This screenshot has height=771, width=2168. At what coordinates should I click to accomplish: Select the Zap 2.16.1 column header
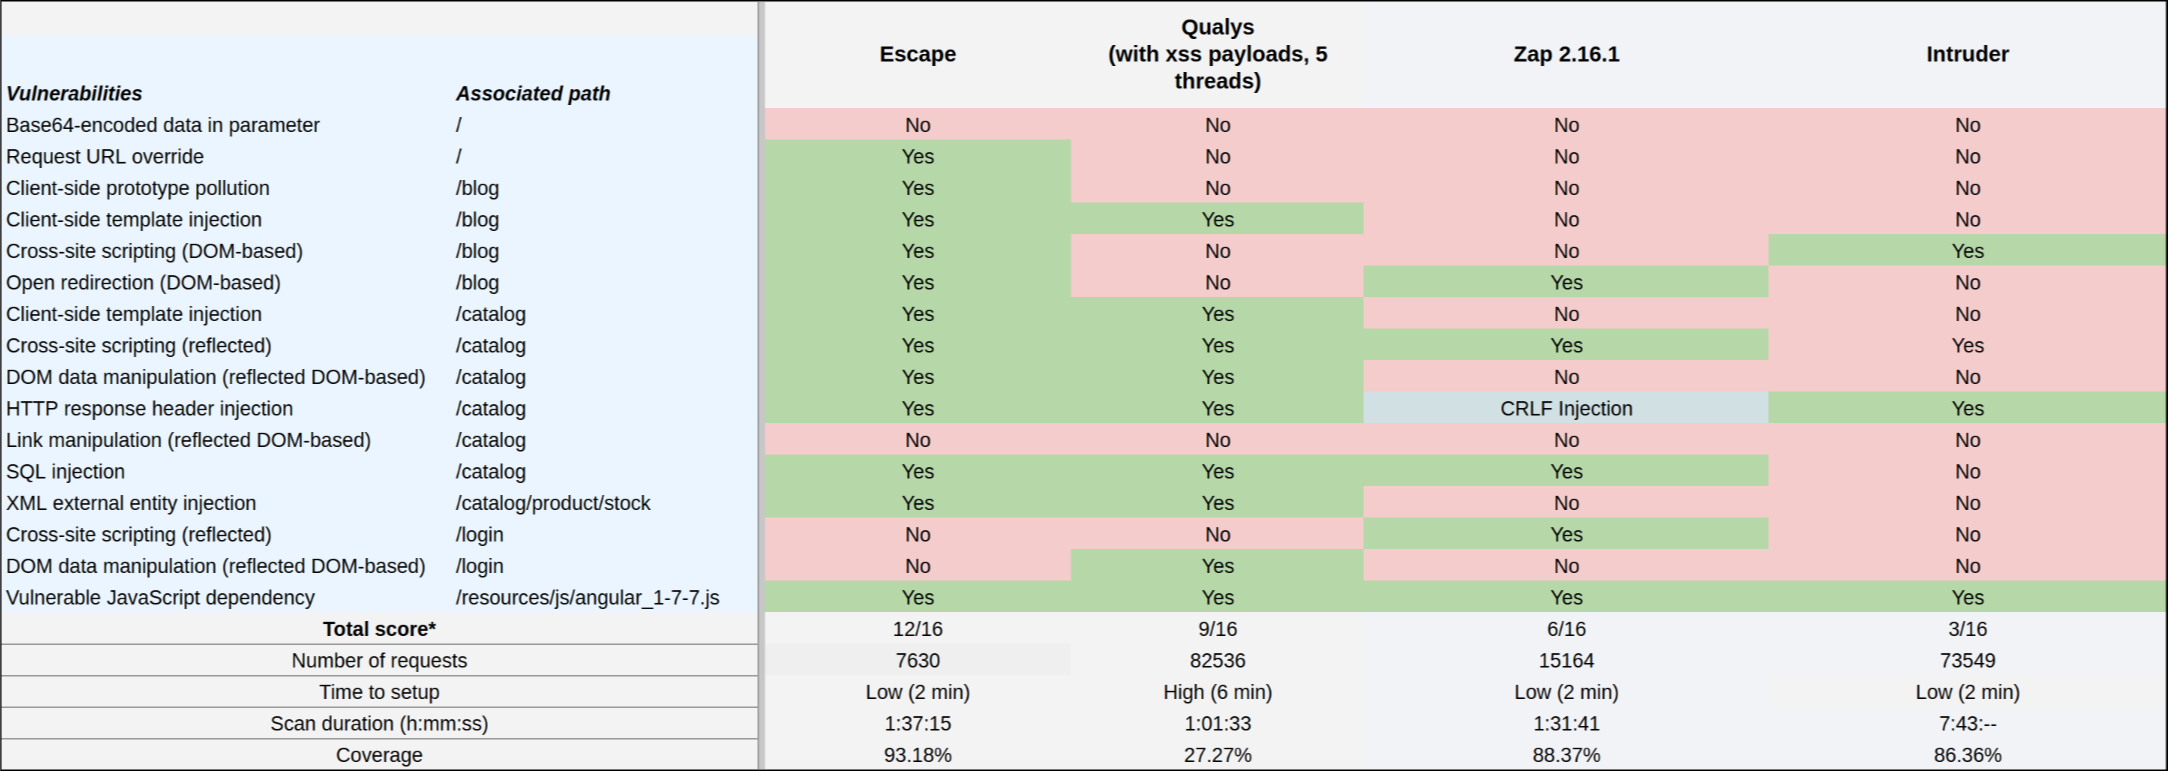coord(1566,54)
